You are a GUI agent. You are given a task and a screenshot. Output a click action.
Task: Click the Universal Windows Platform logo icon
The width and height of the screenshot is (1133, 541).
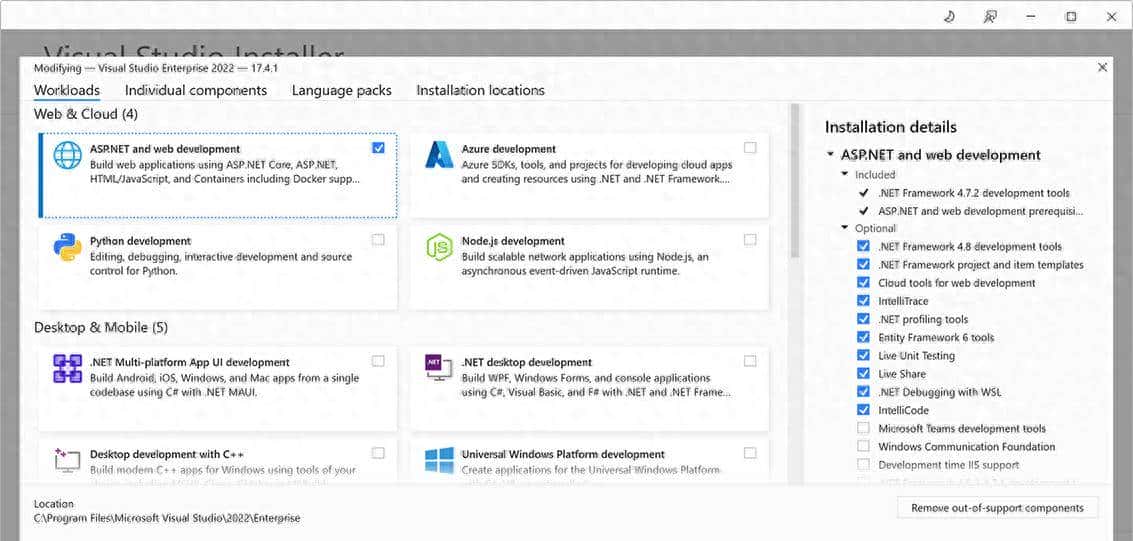click(x=439, y=460)
